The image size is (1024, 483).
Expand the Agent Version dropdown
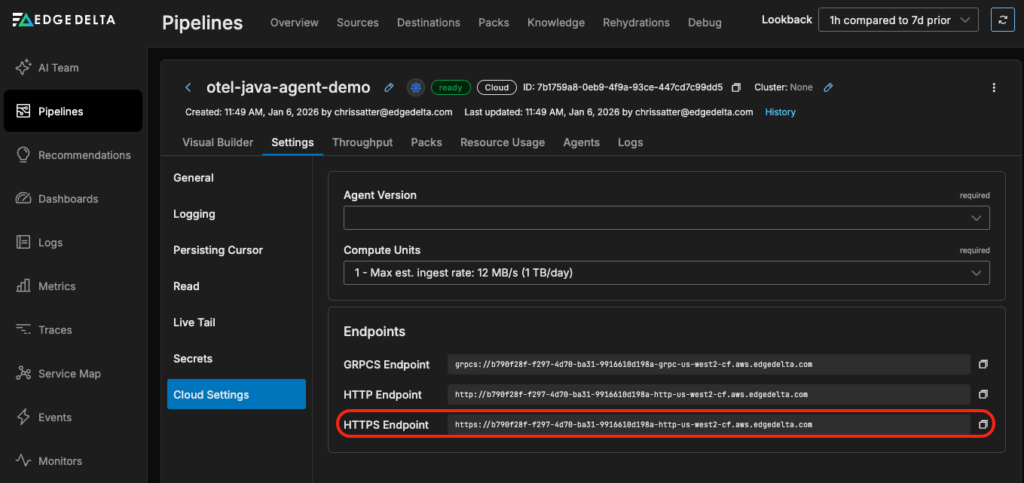coord(666,217)
